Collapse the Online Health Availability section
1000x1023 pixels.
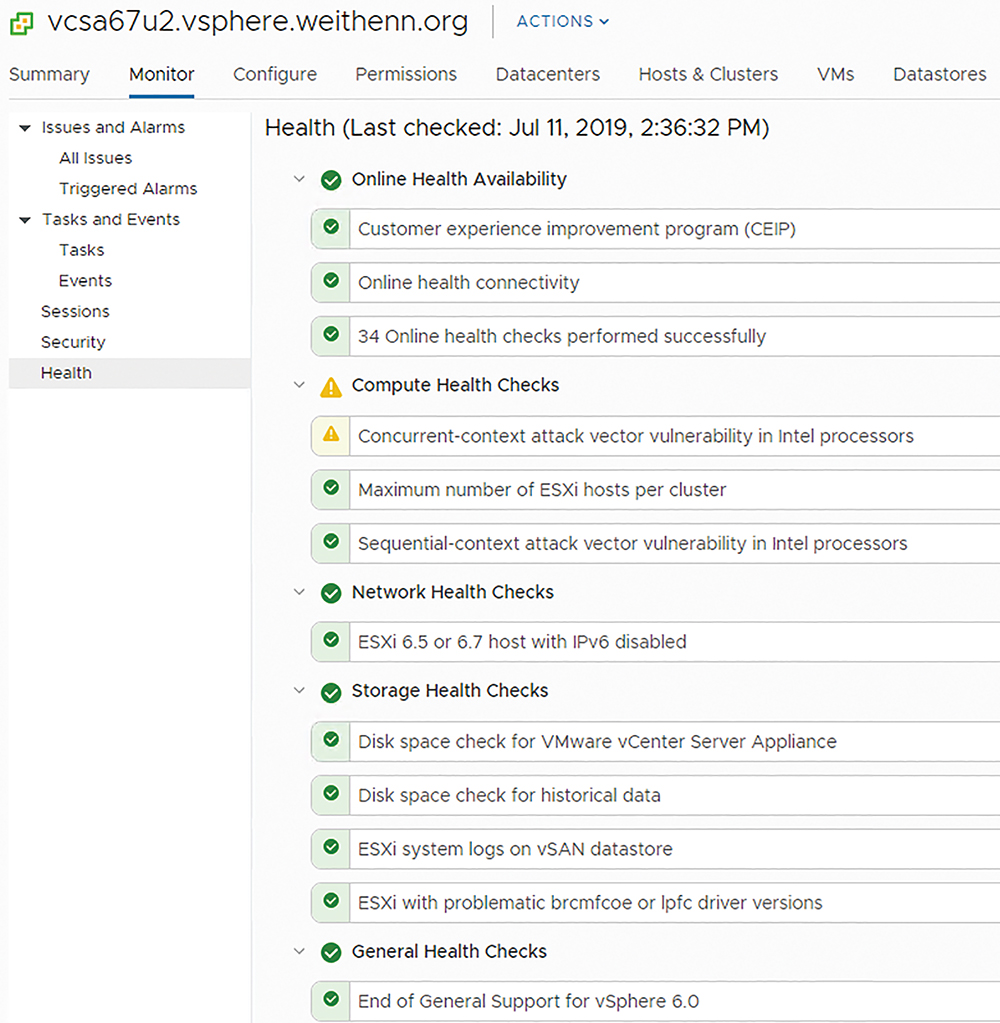(x=299, y=179)
